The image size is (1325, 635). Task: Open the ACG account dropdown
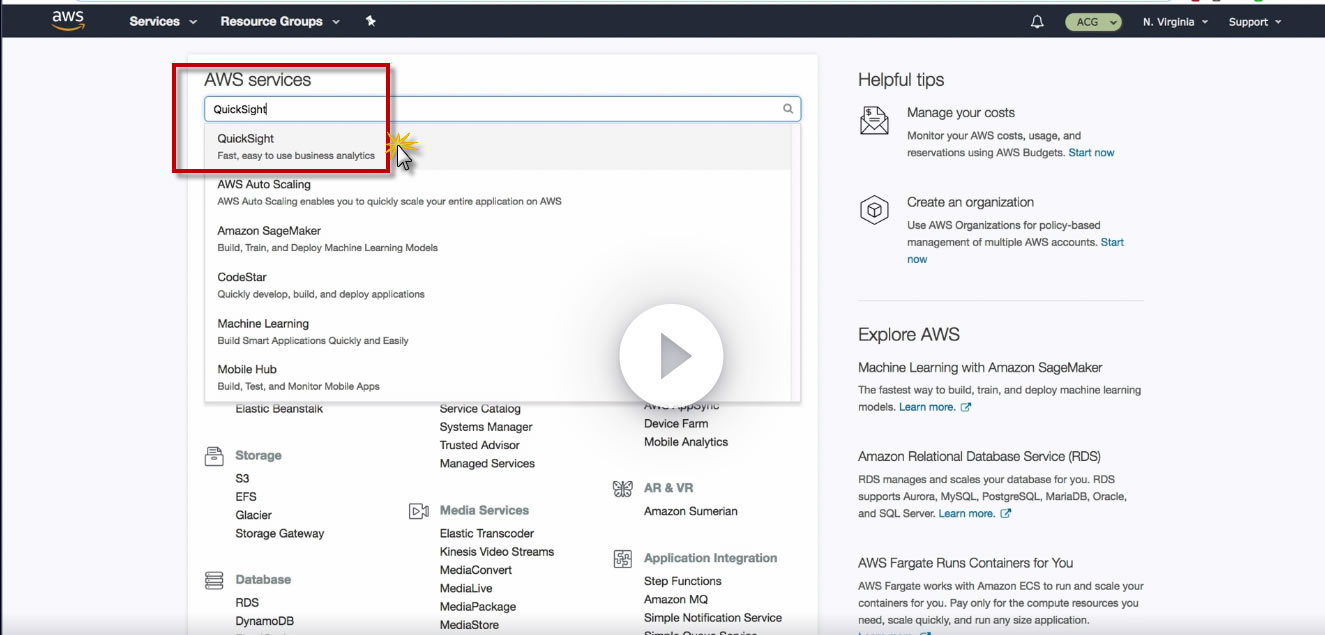[x=1093, y=21]
